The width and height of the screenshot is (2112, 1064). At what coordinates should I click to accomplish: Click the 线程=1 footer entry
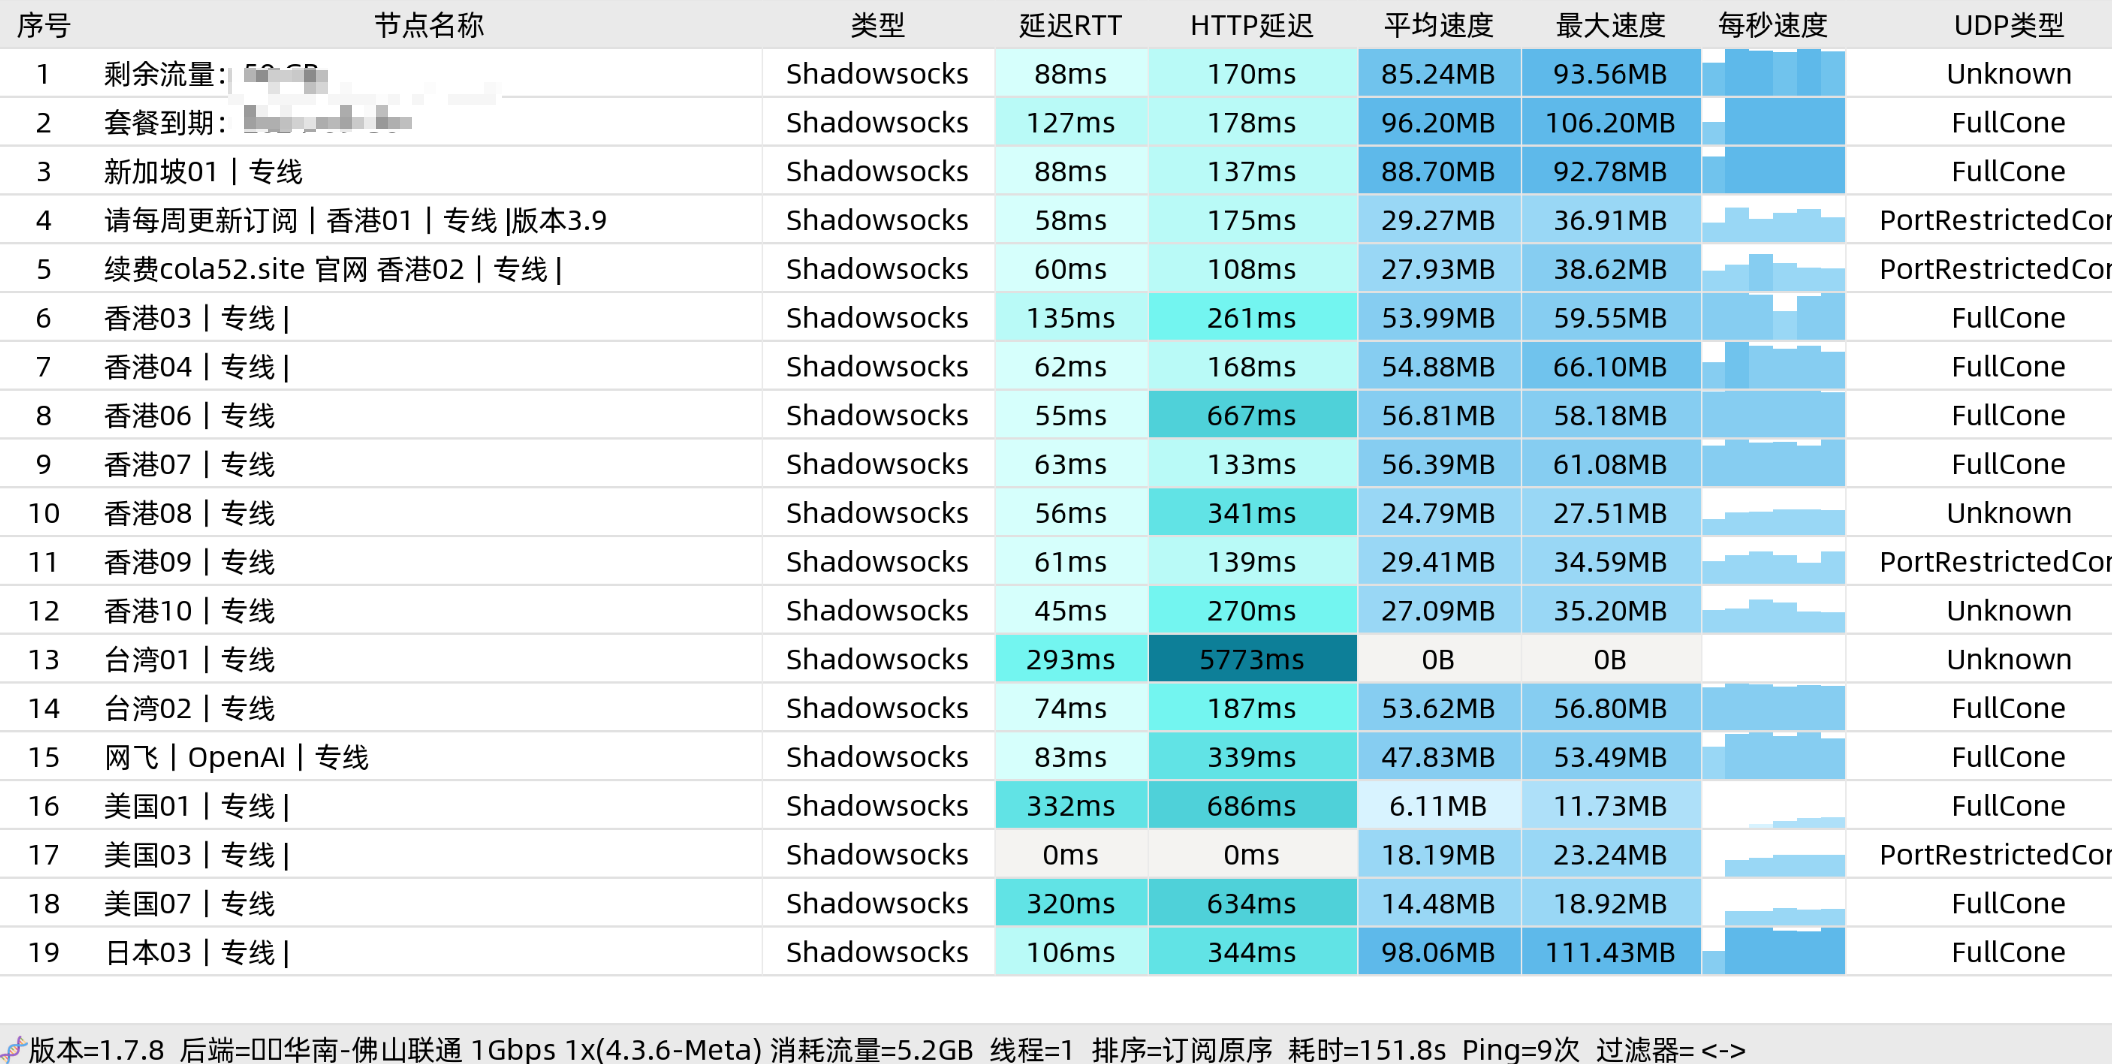(x=1032, y=1049)
